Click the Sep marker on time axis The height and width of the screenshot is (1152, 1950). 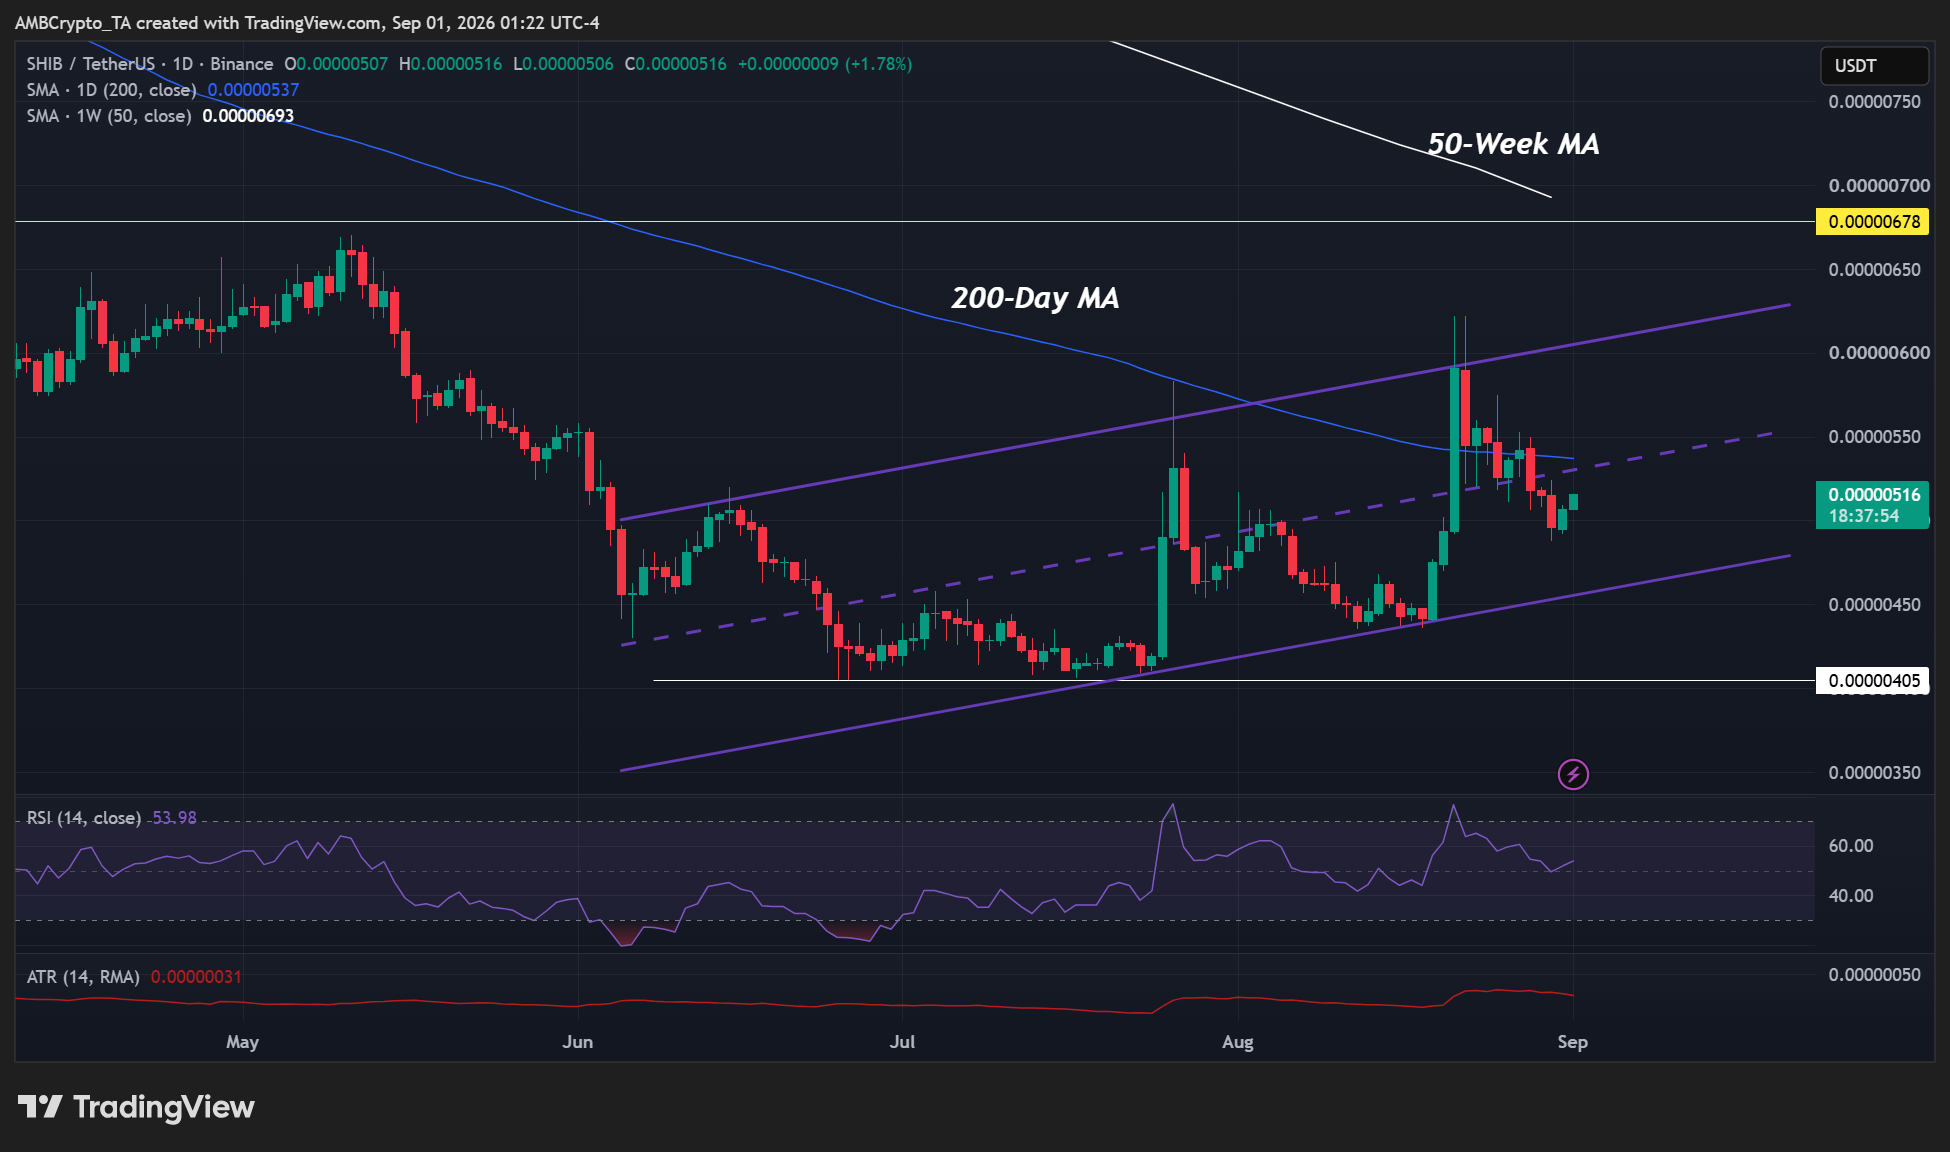click(x=1573, y=1042)
